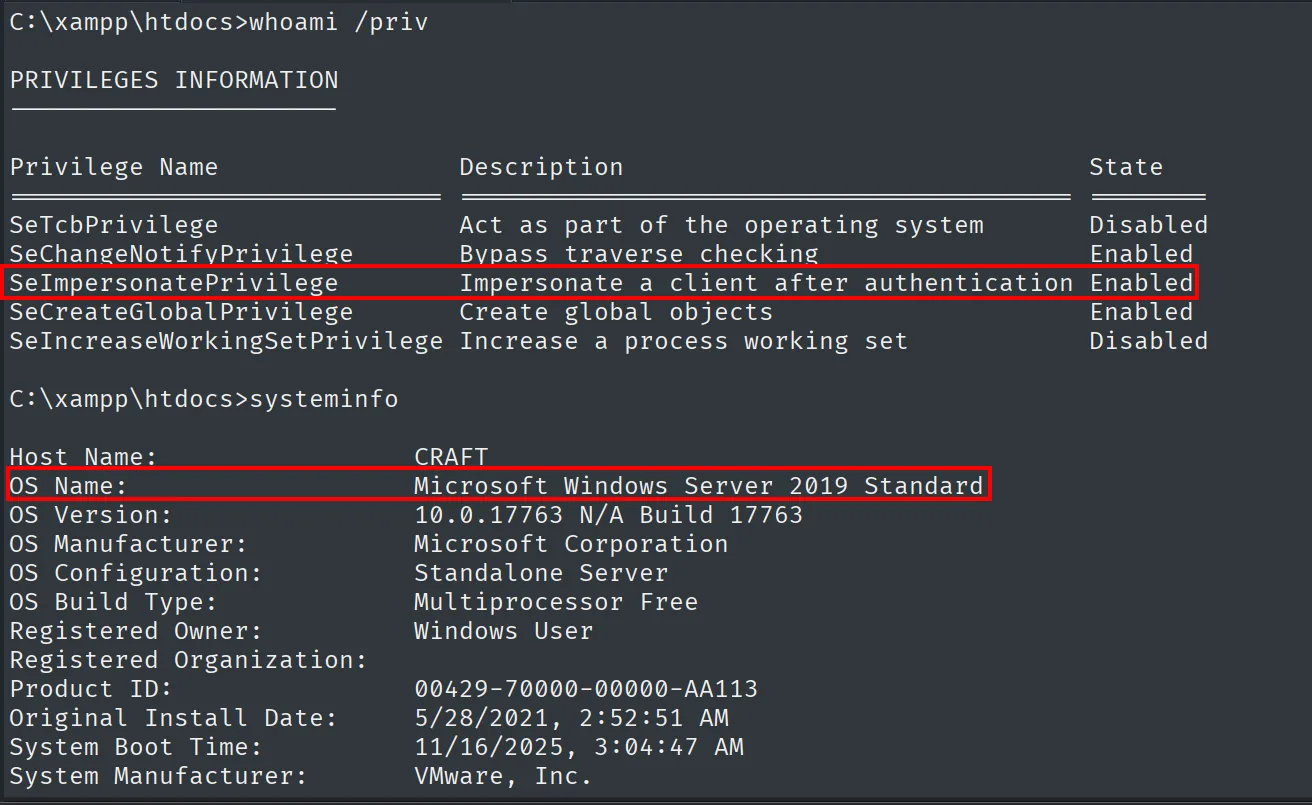
Task: Click the 'Host Name:' label
Action: [84, 457]
